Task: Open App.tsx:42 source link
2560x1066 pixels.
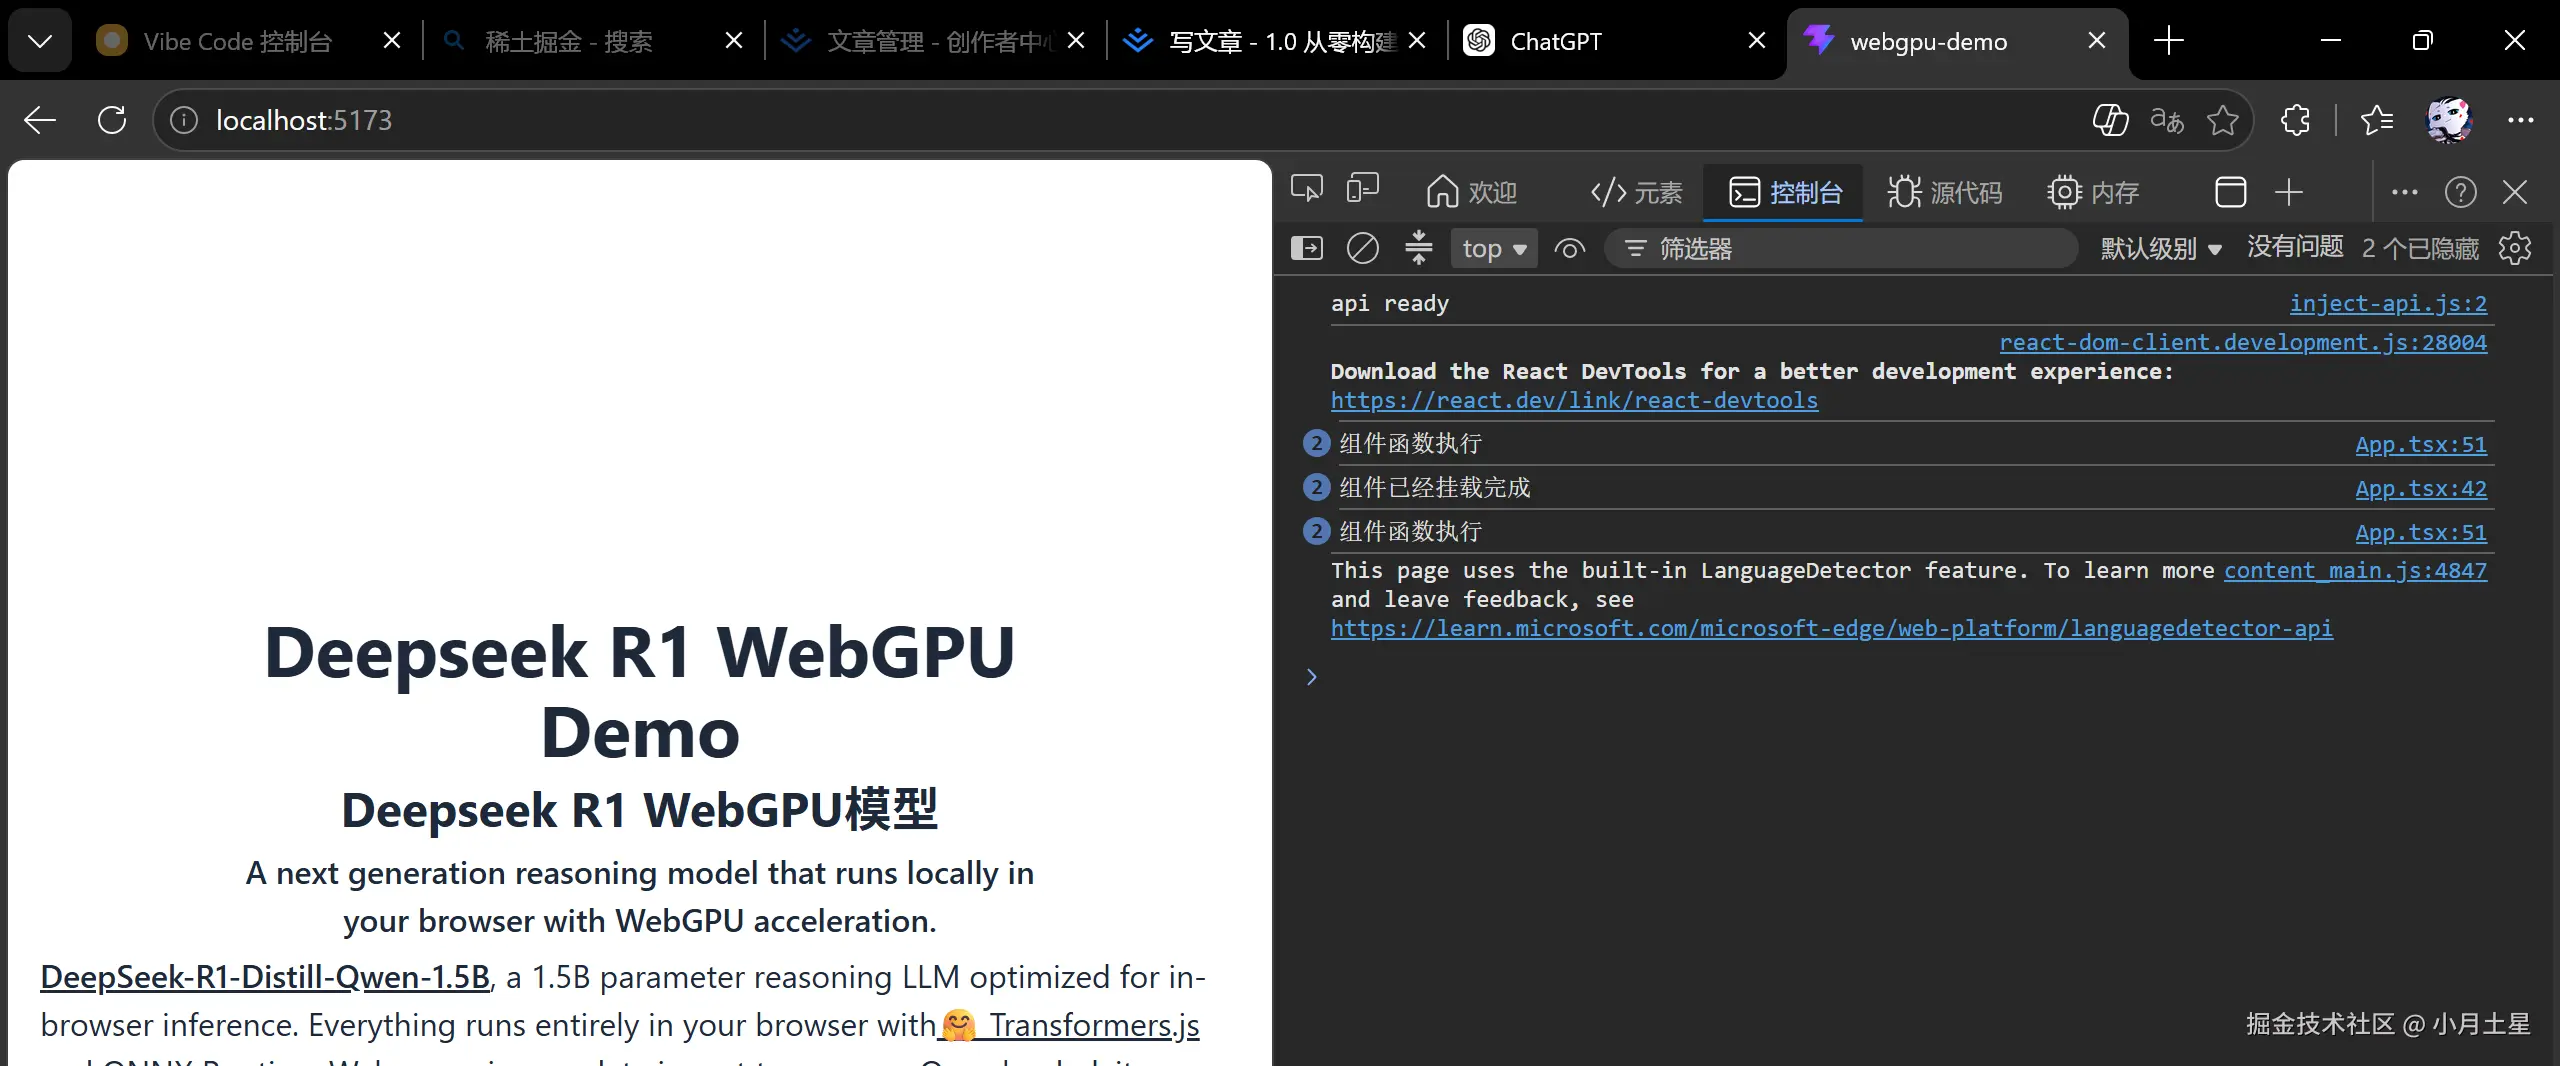Action: [2421, 488]
